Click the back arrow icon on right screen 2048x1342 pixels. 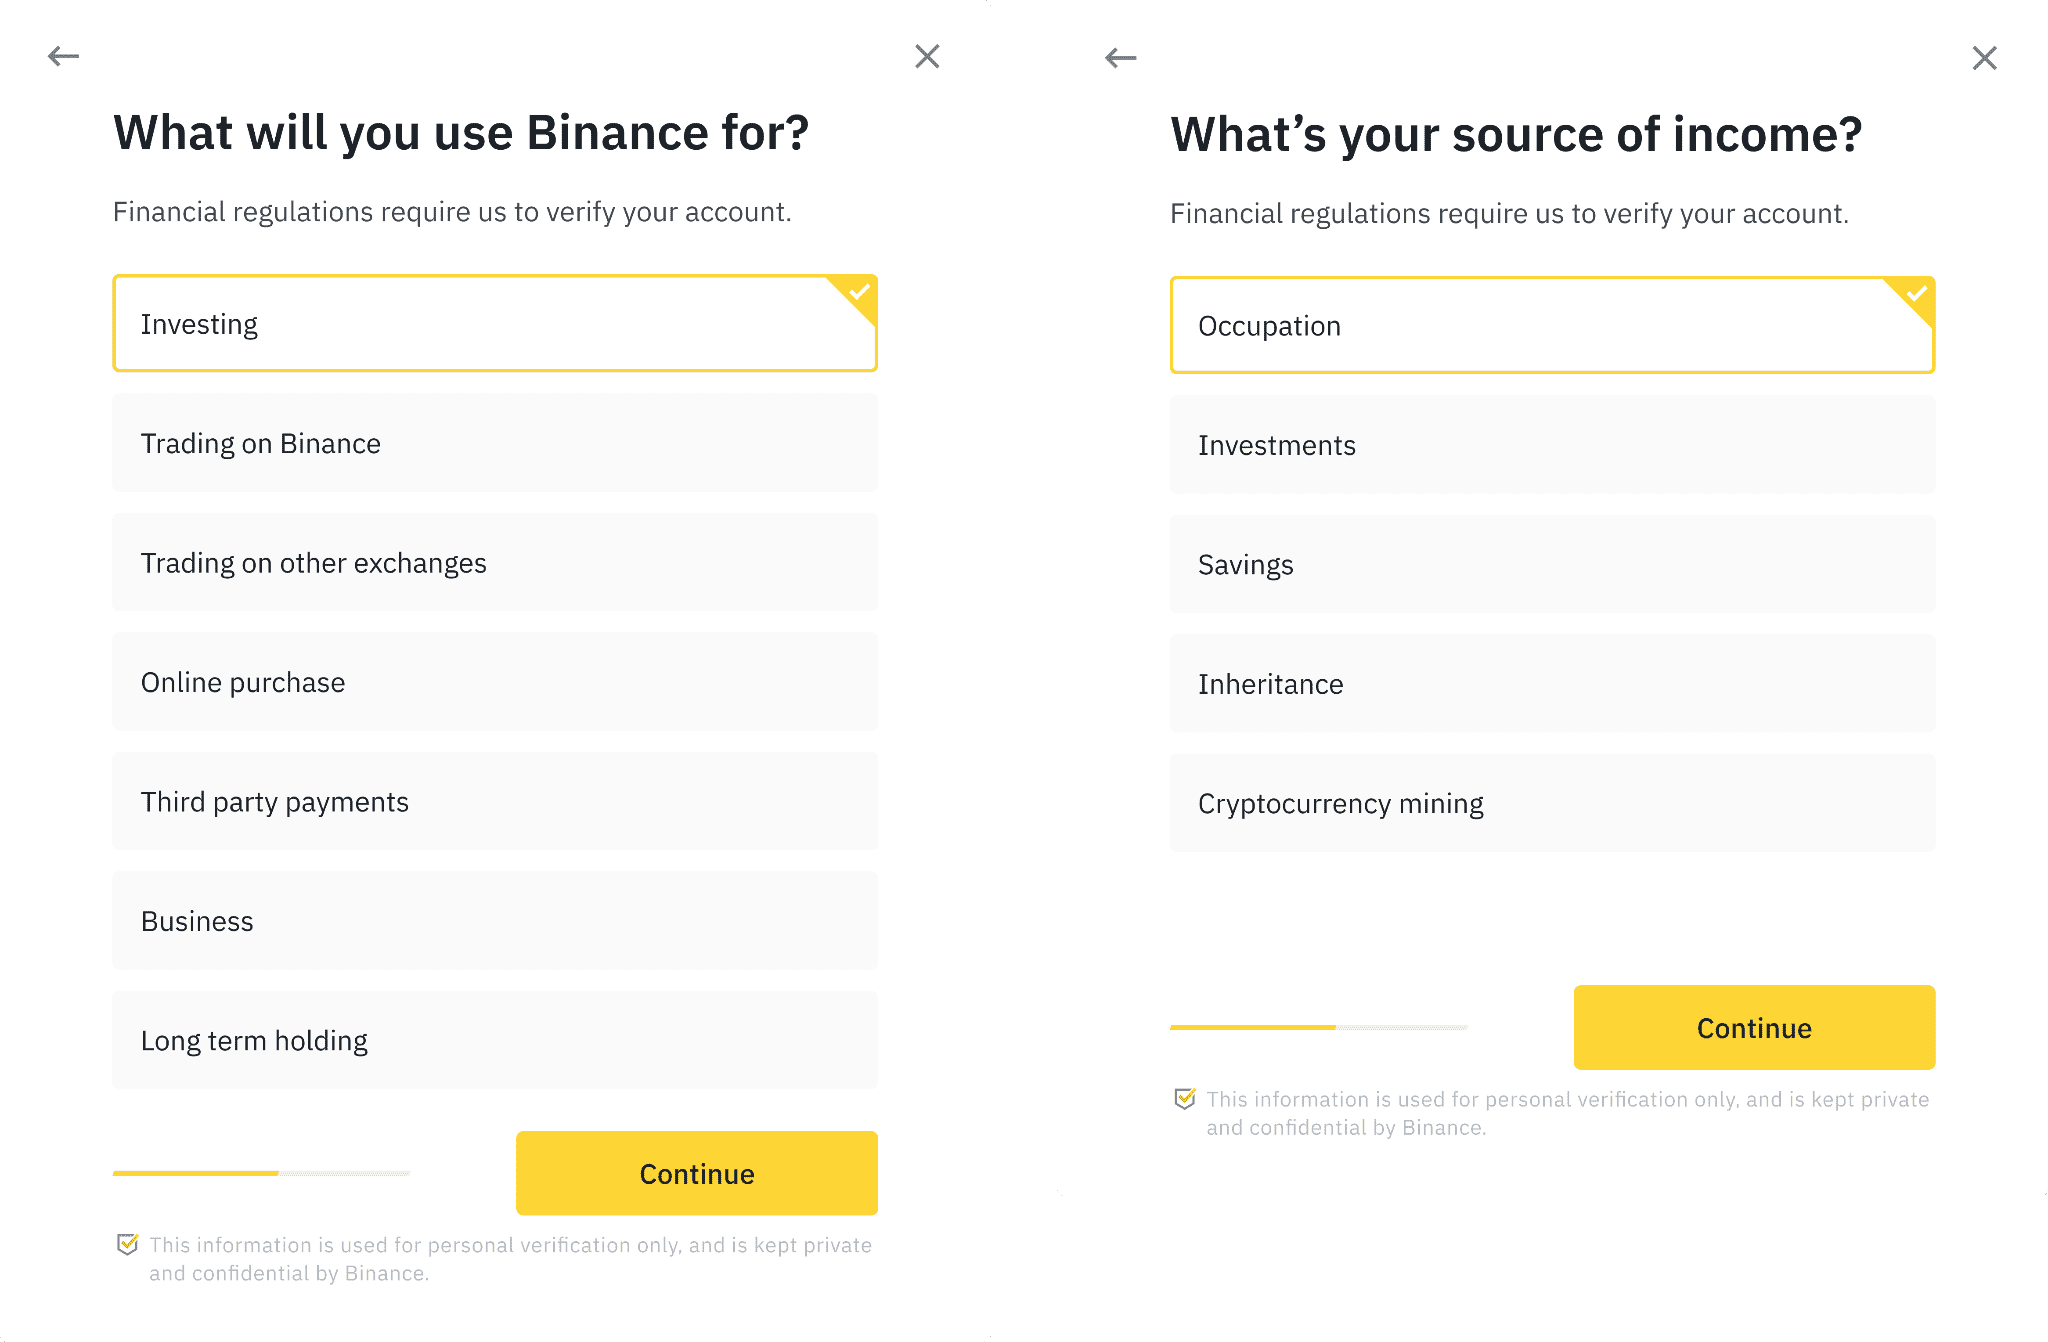1121,57
